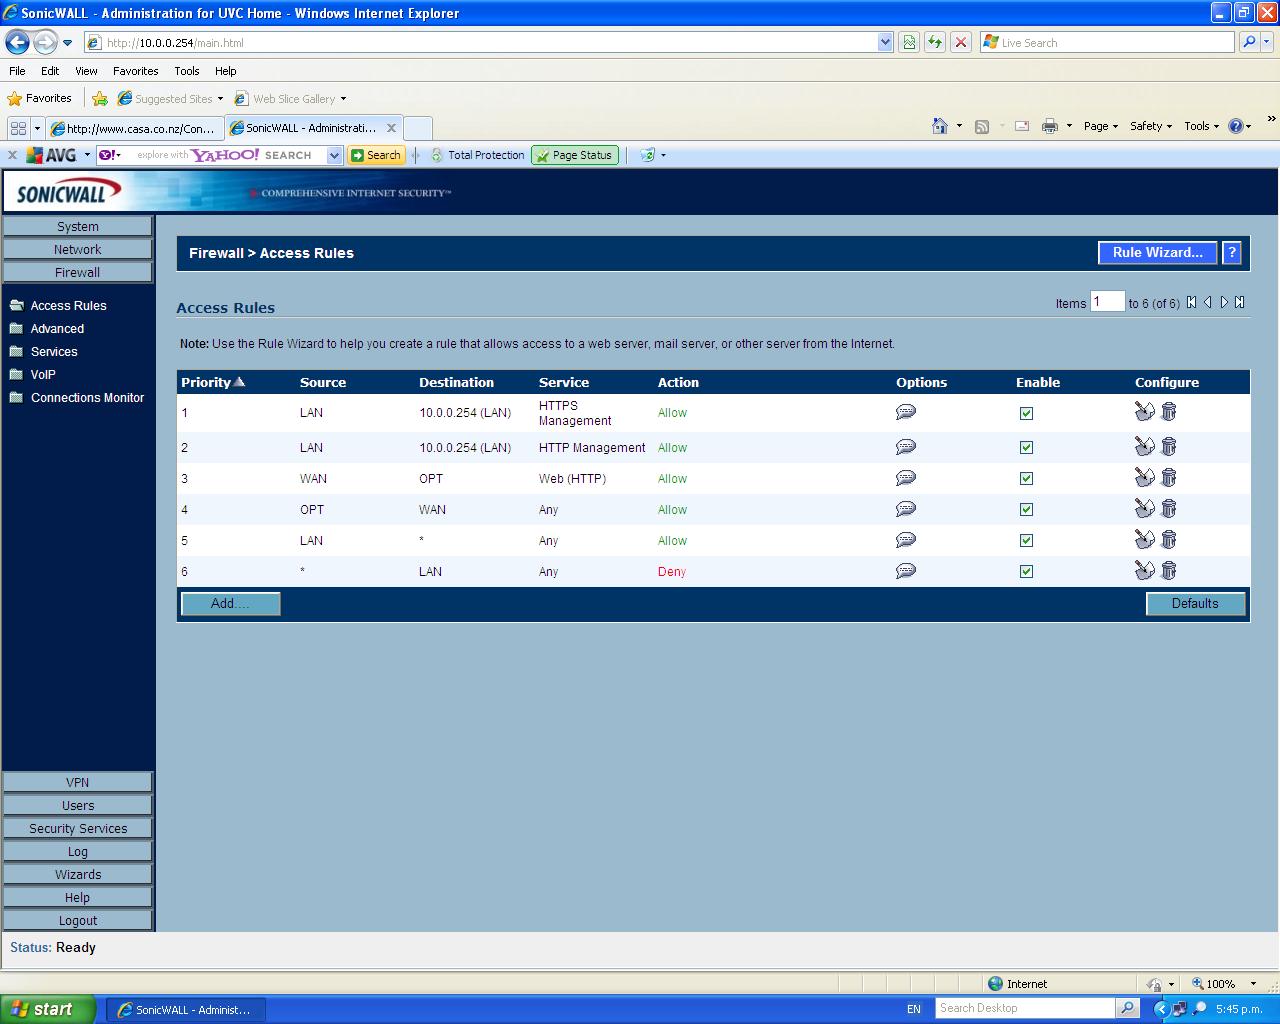1280x1024 pixels.
Task: Edit rule 5 configuration
Action: tap(1145, 539)
